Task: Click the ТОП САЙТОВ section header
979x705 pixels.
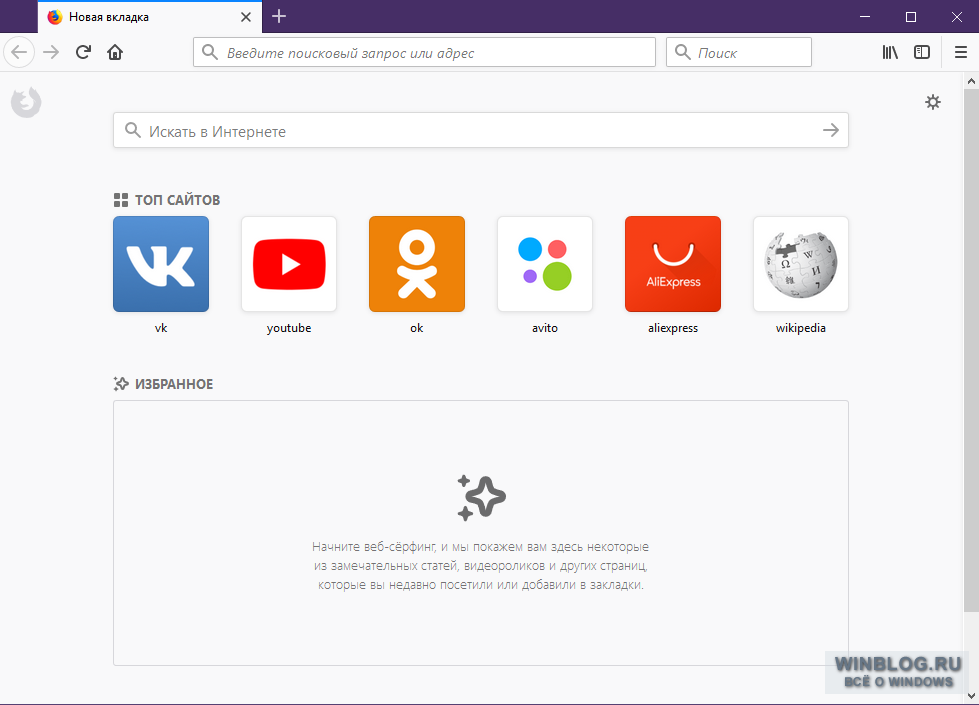Action: [167, 200]
